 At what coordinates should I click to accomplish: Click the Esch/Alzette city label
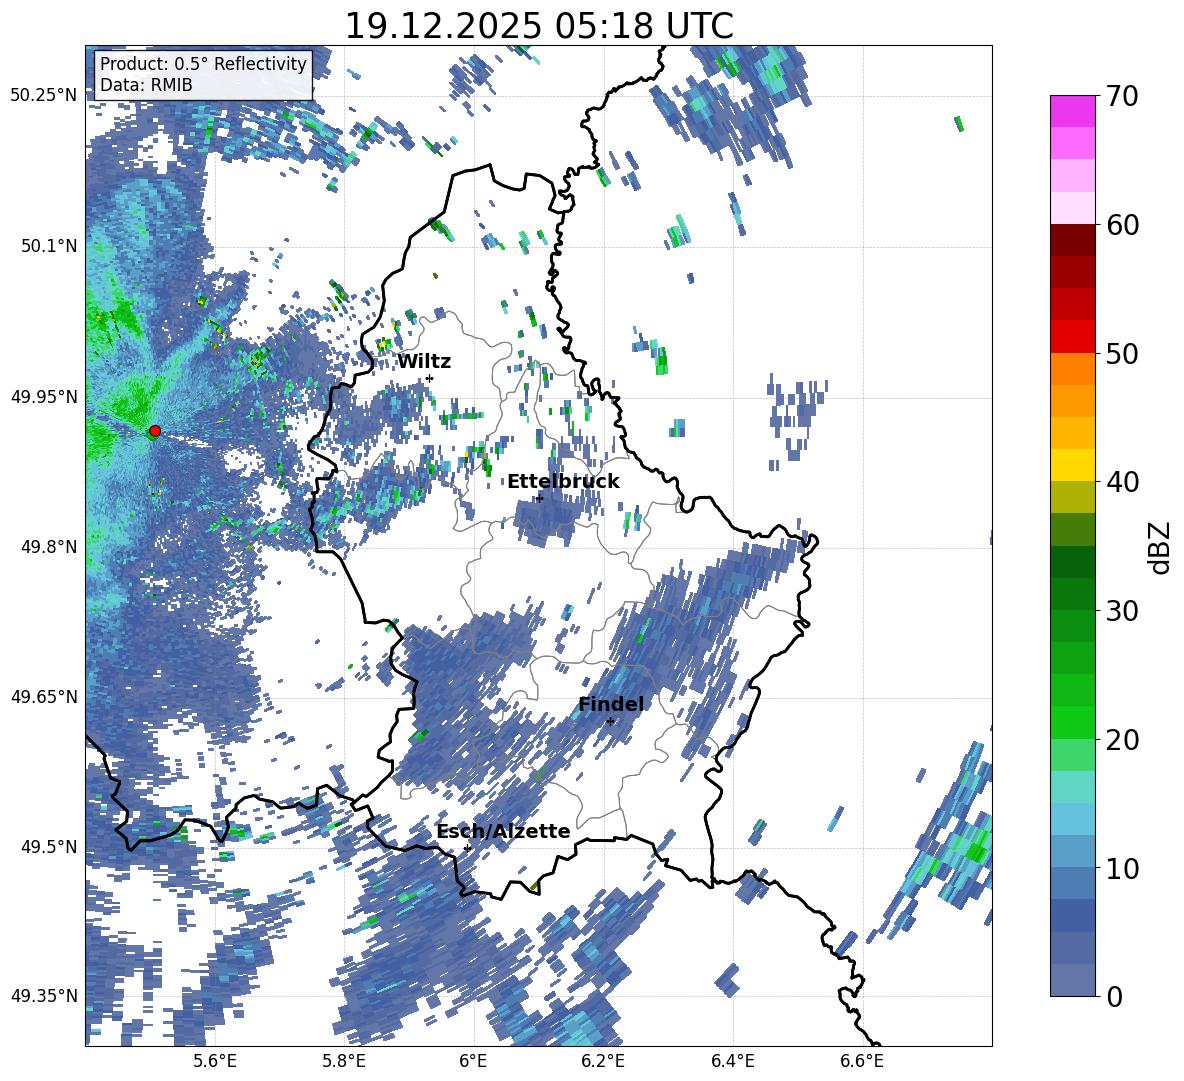[x=503, y=831]
